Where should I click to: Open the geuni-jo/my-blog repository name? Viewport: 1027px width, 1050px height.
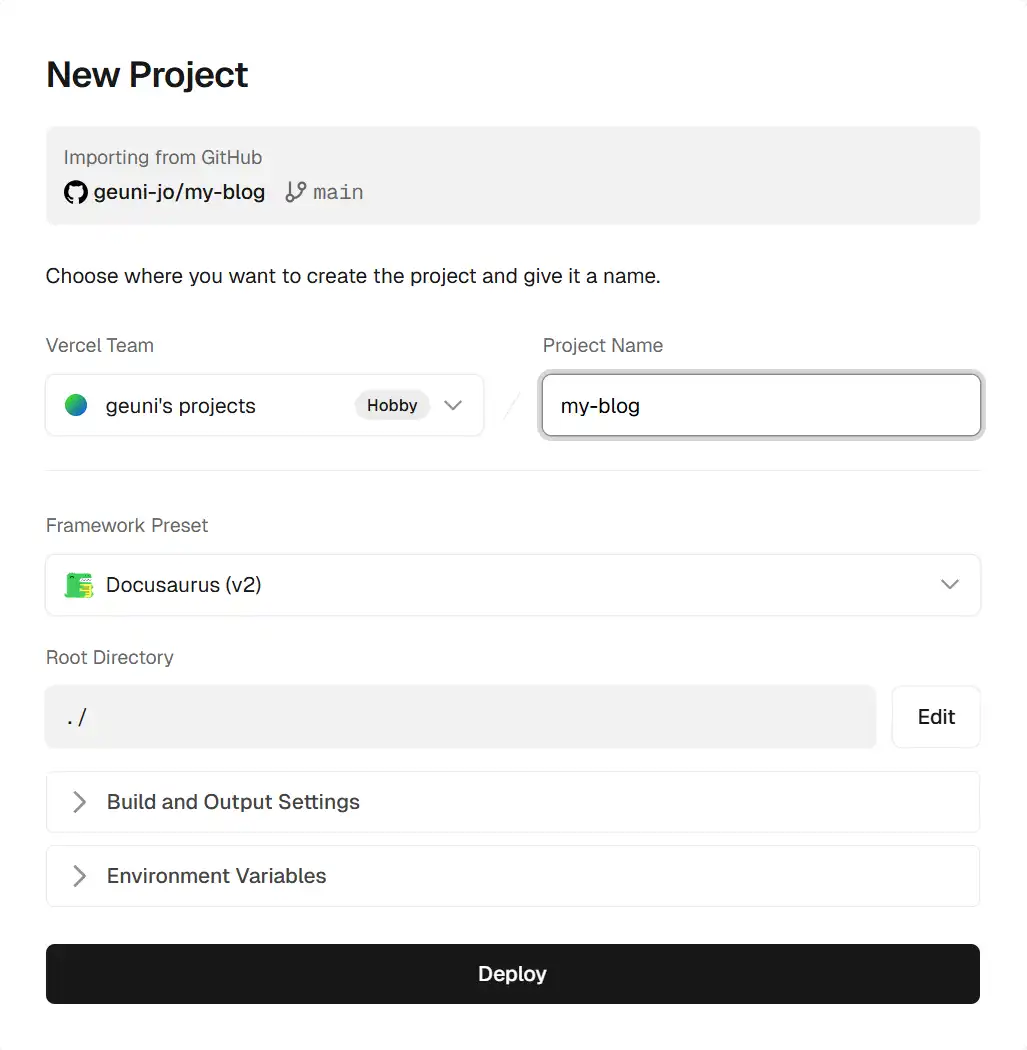click(179, 192)
